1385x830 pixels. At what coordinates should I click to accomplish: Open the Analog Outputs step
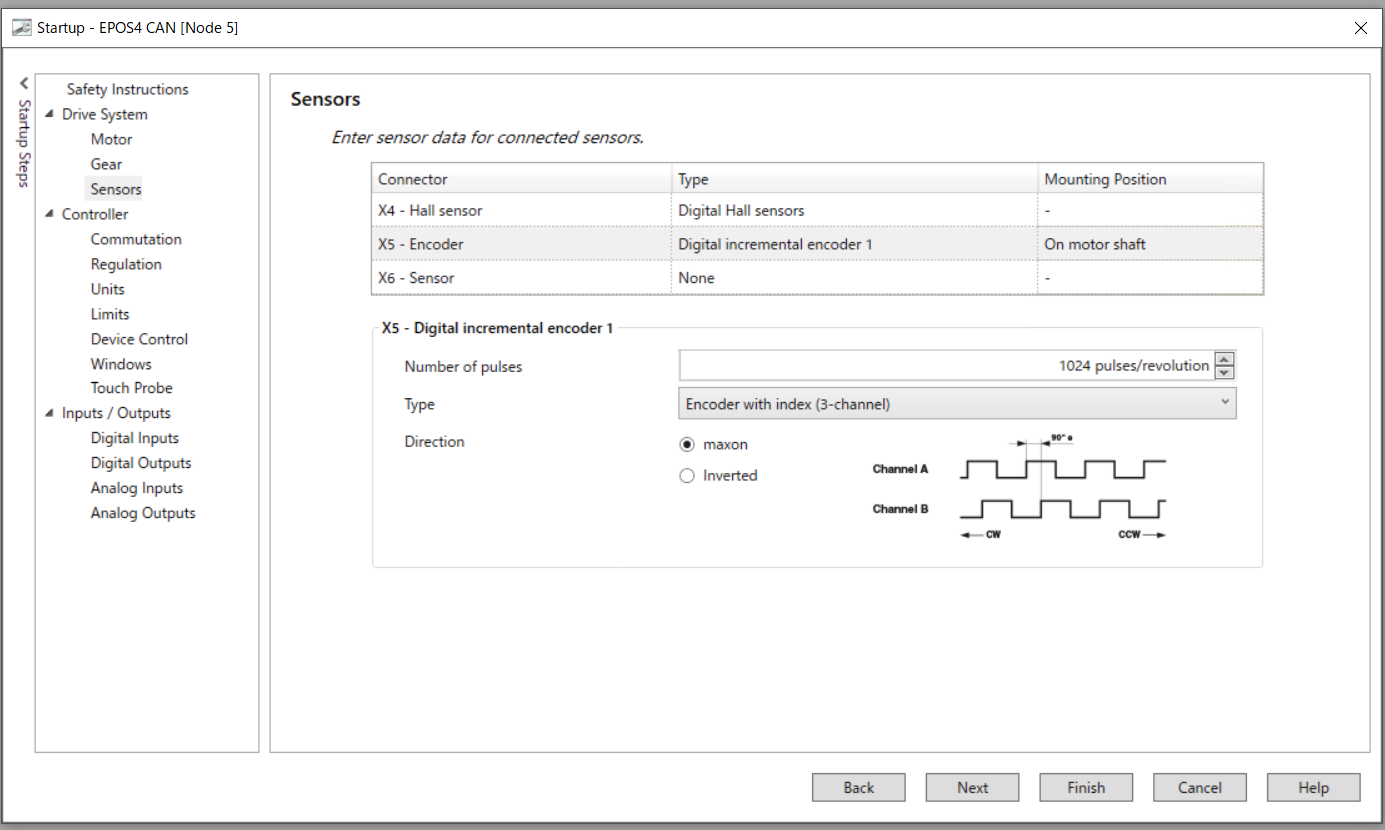click(x=143, y=513)
